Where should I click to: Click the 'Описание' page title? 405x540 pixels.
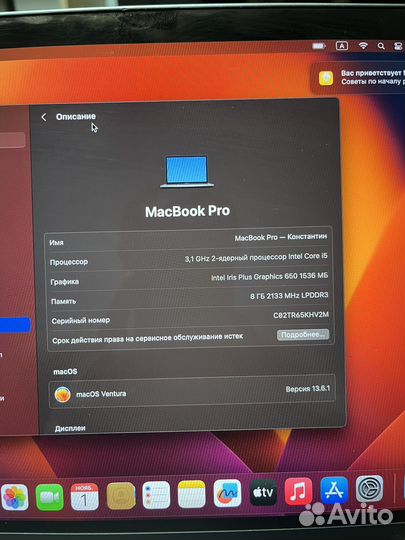tap(76, 117)
